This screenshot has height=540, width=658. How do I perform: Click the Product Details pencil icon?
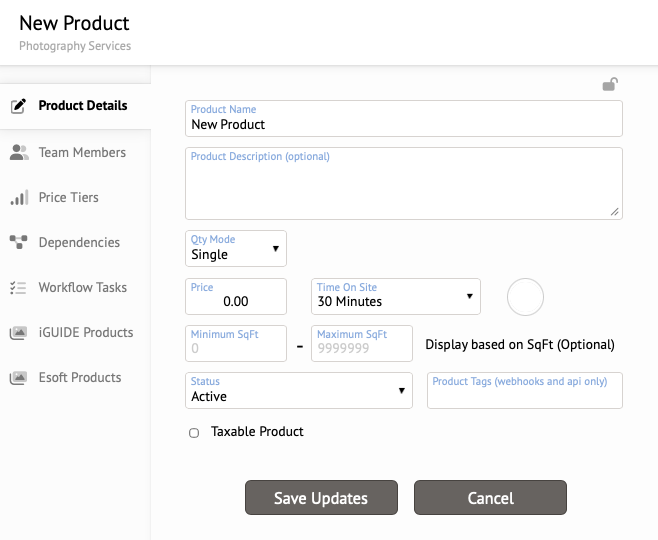click(18, 106)
